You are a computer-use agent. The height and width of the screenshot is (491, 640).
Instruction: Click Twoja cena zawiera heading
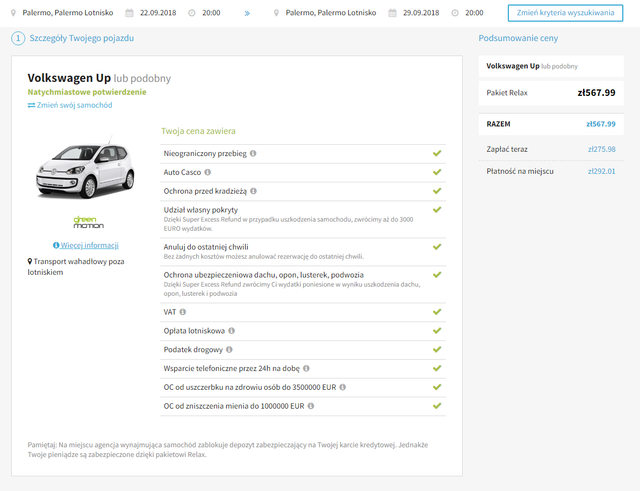click(198, 131)
